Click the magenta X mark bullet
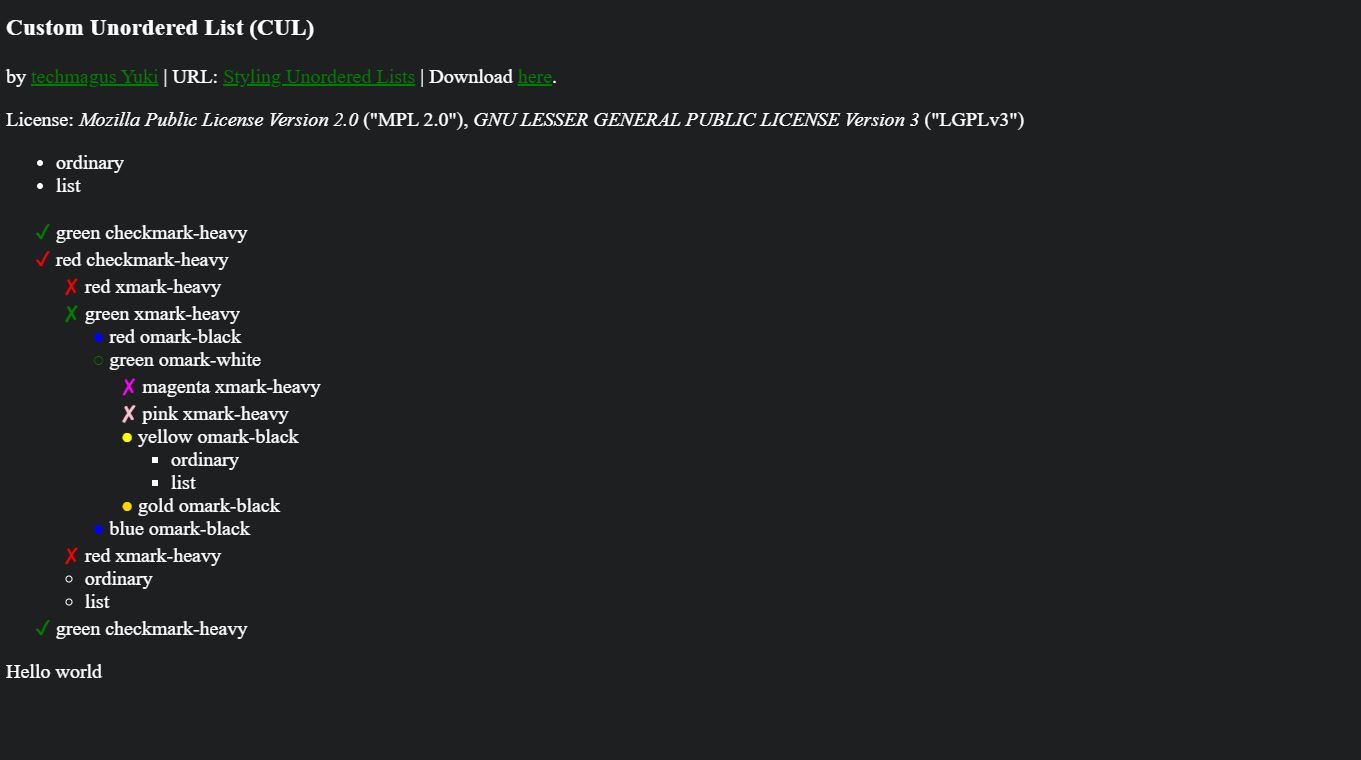 (x=128, y=387)
